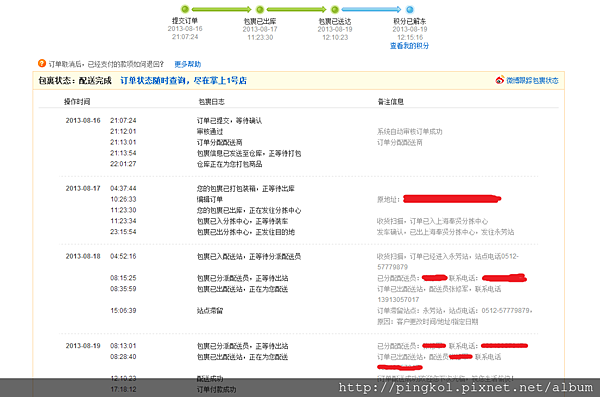
Task: Click the 操作时间 column header
Action: pyautogui.click(x=77, y=101)
